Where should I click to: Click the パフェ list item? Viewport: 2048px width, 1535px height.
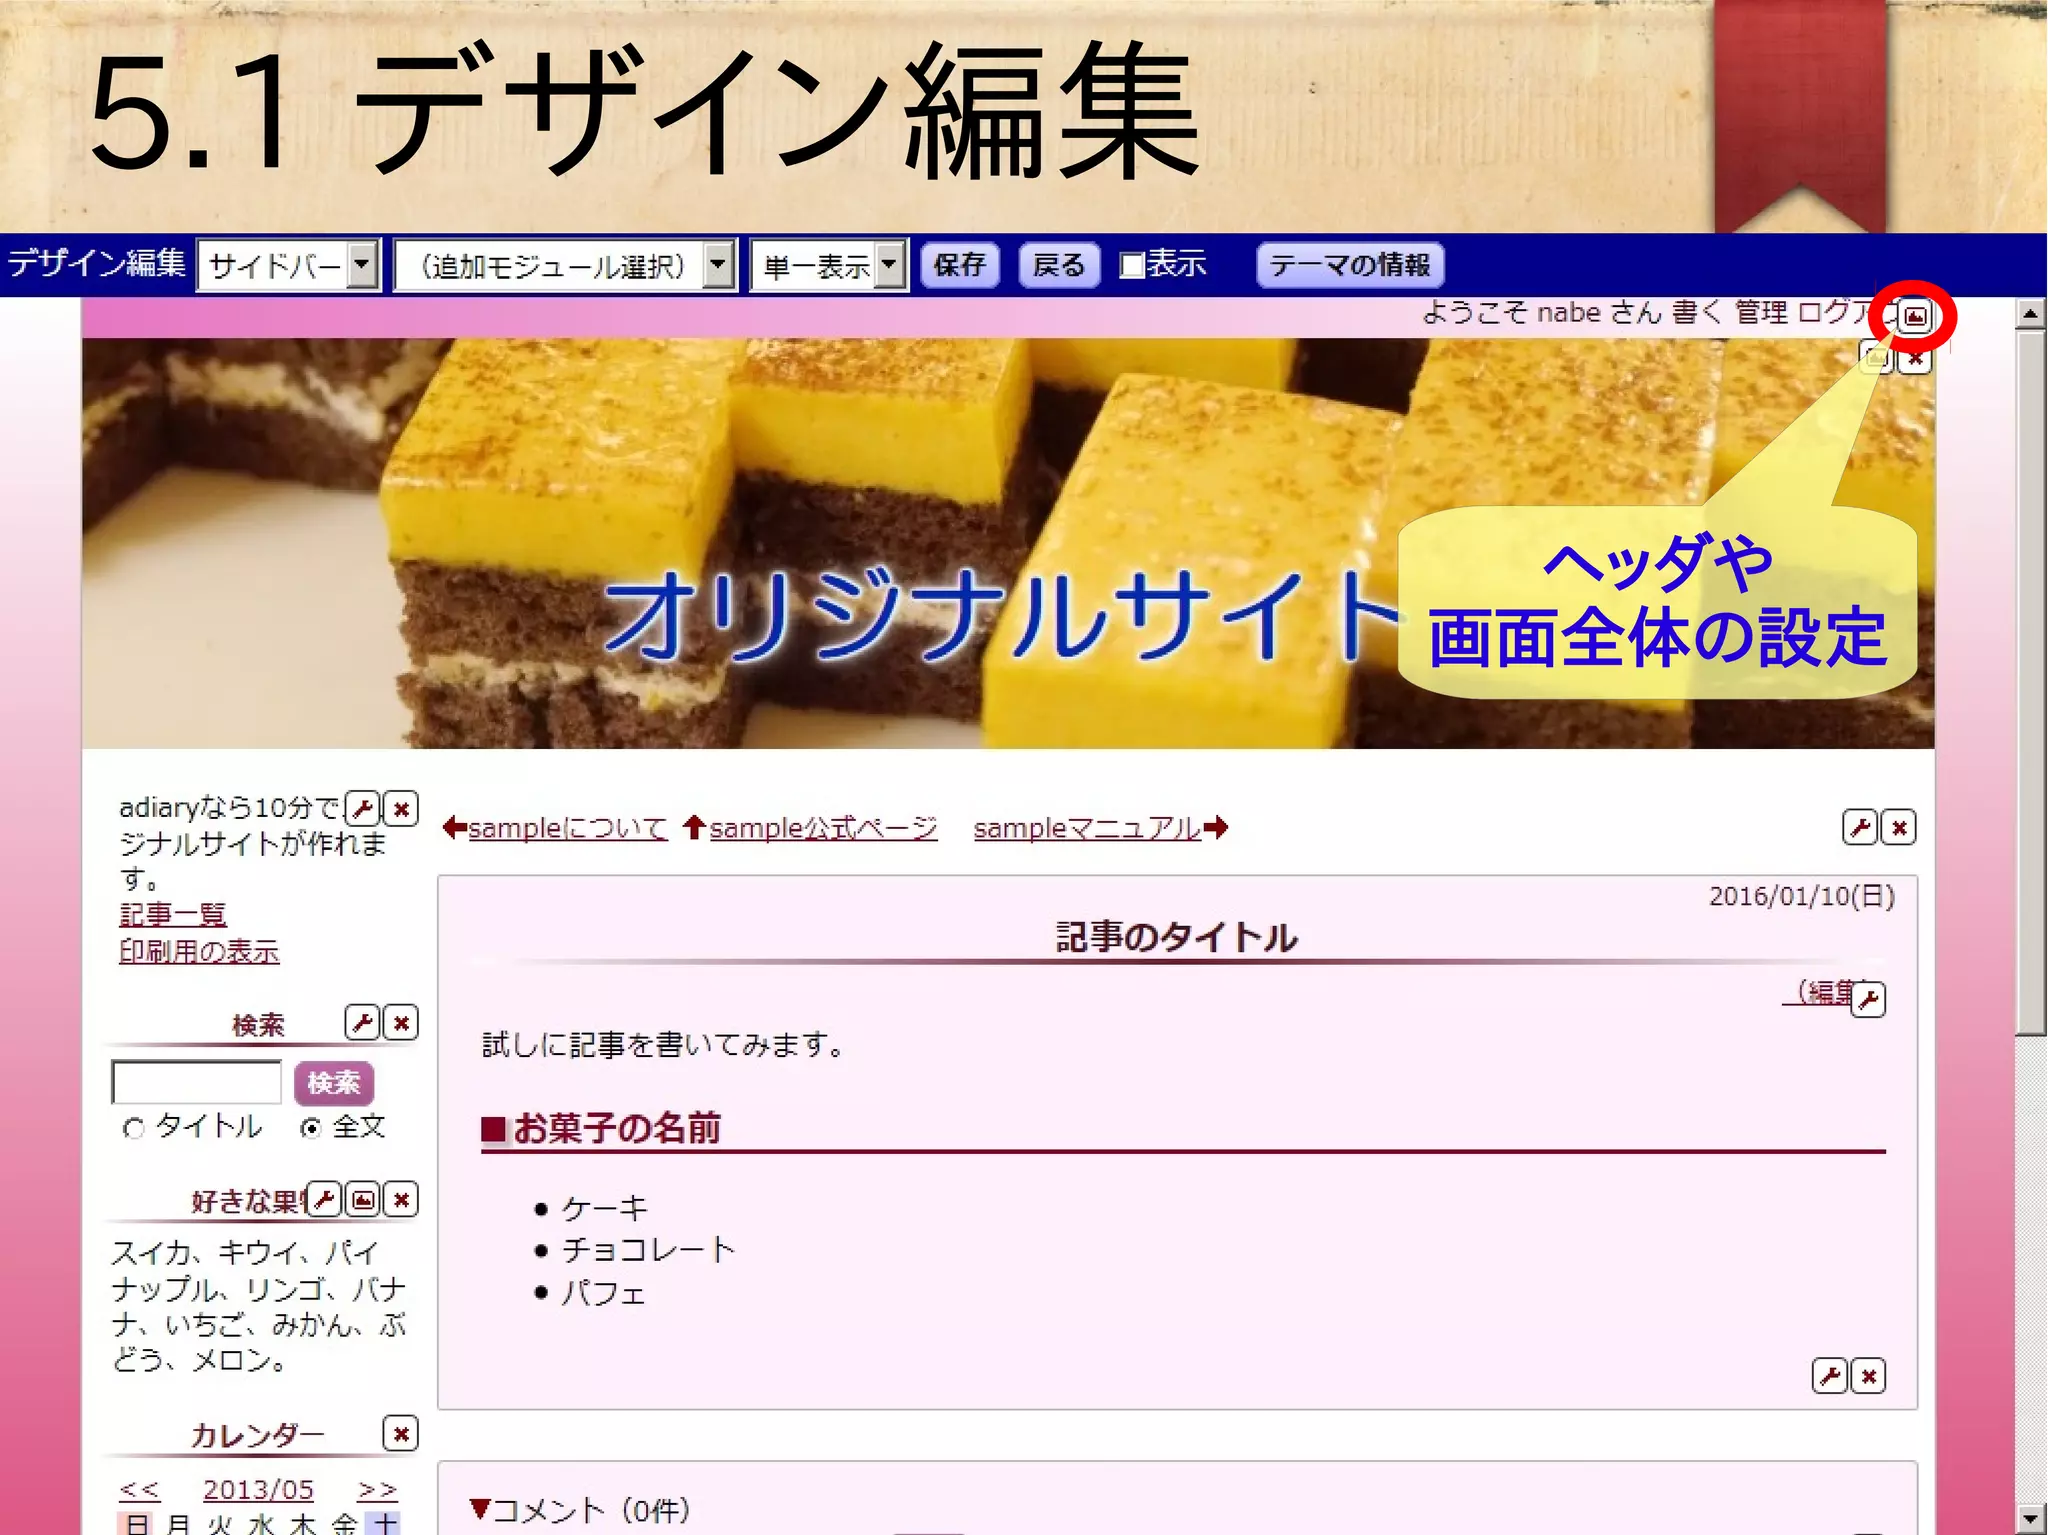point(604,1293)
